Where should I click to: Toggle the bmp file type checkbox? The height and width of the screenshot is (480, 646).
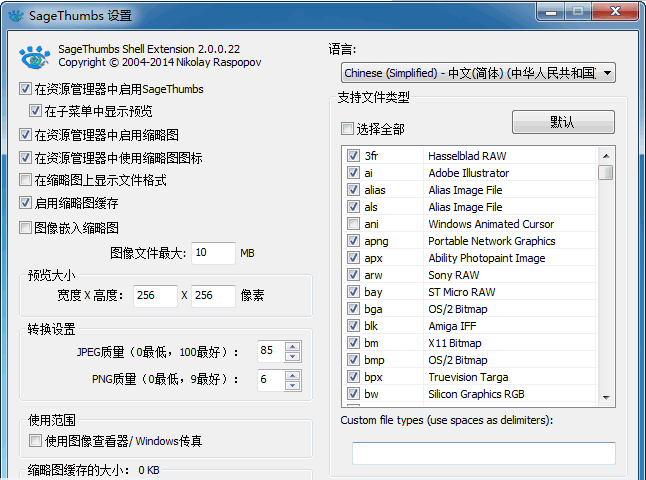(x=353, y=359)
